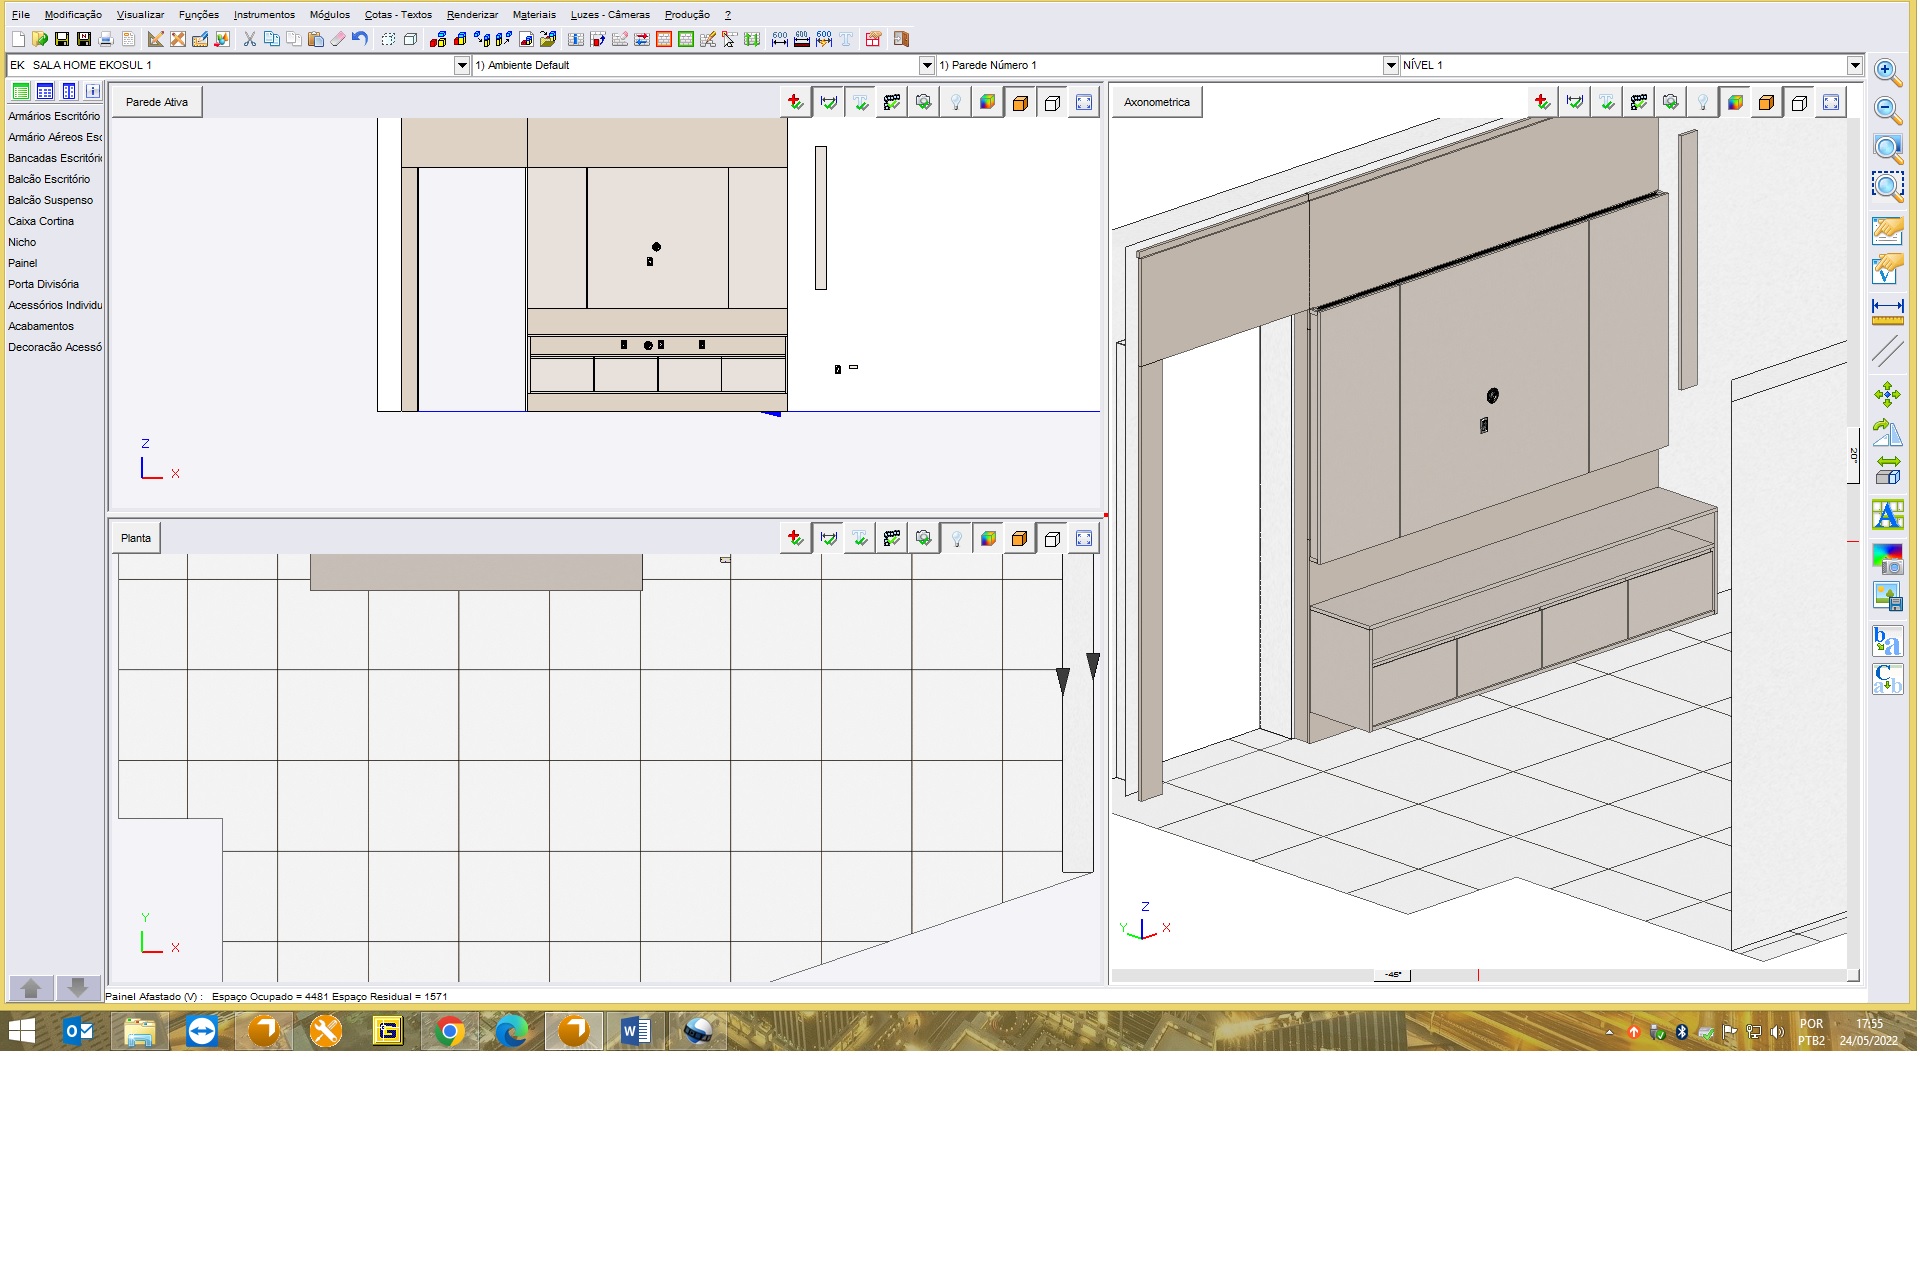Screen dimensions: 1920x1282
Task: Open a project with the folder icon
Action: [40, 39]
